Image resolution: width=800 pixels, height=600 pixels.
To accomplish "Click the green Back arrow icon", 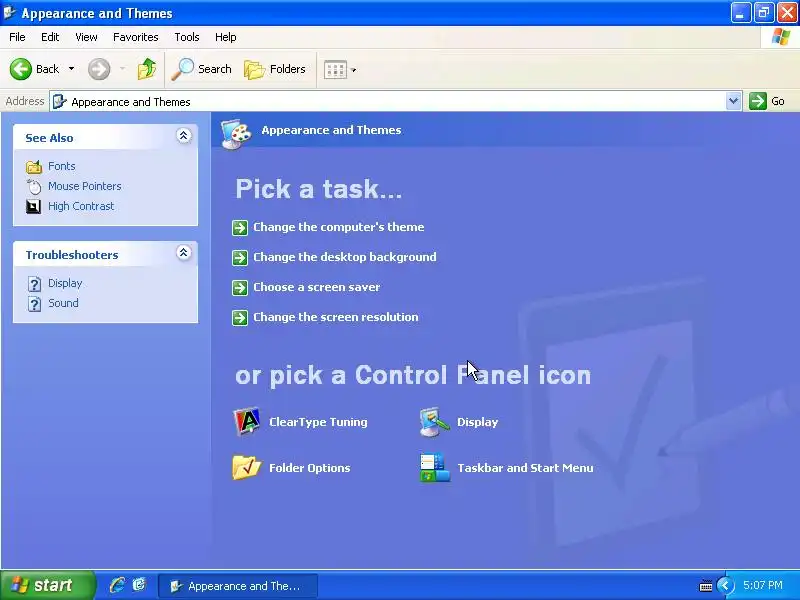I will click(20, 69).
